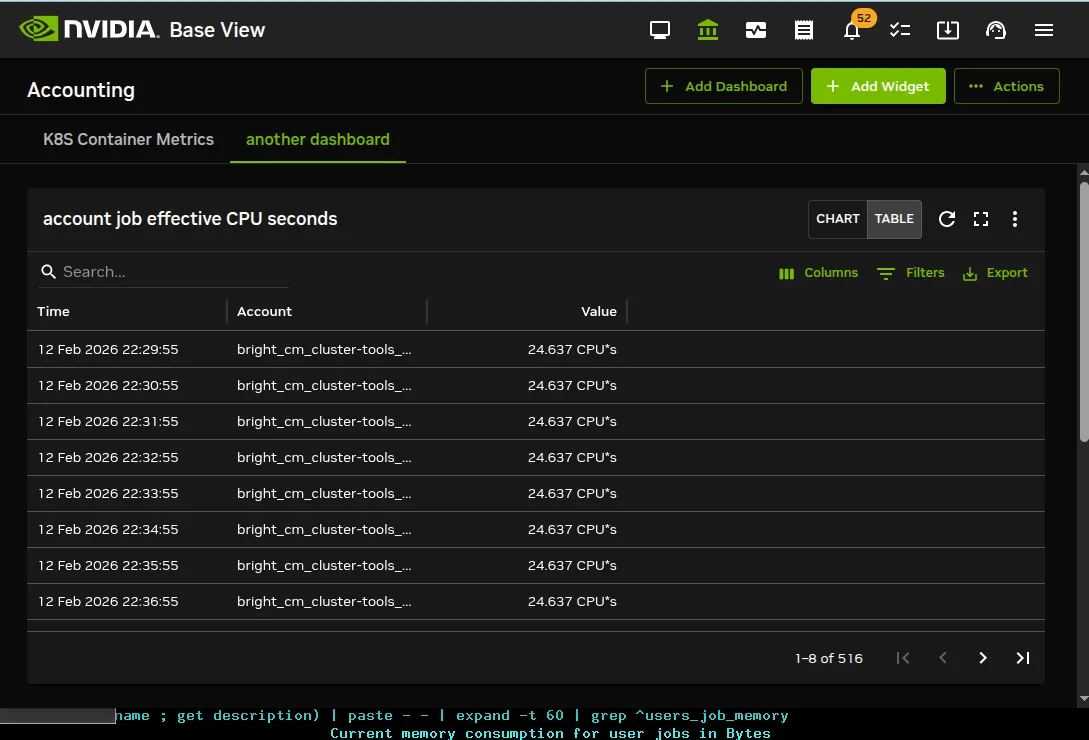Open the Columns chooser
The width and height of the screenshot is (1089, 740).
pyautogui.click(x=818, y=273)
